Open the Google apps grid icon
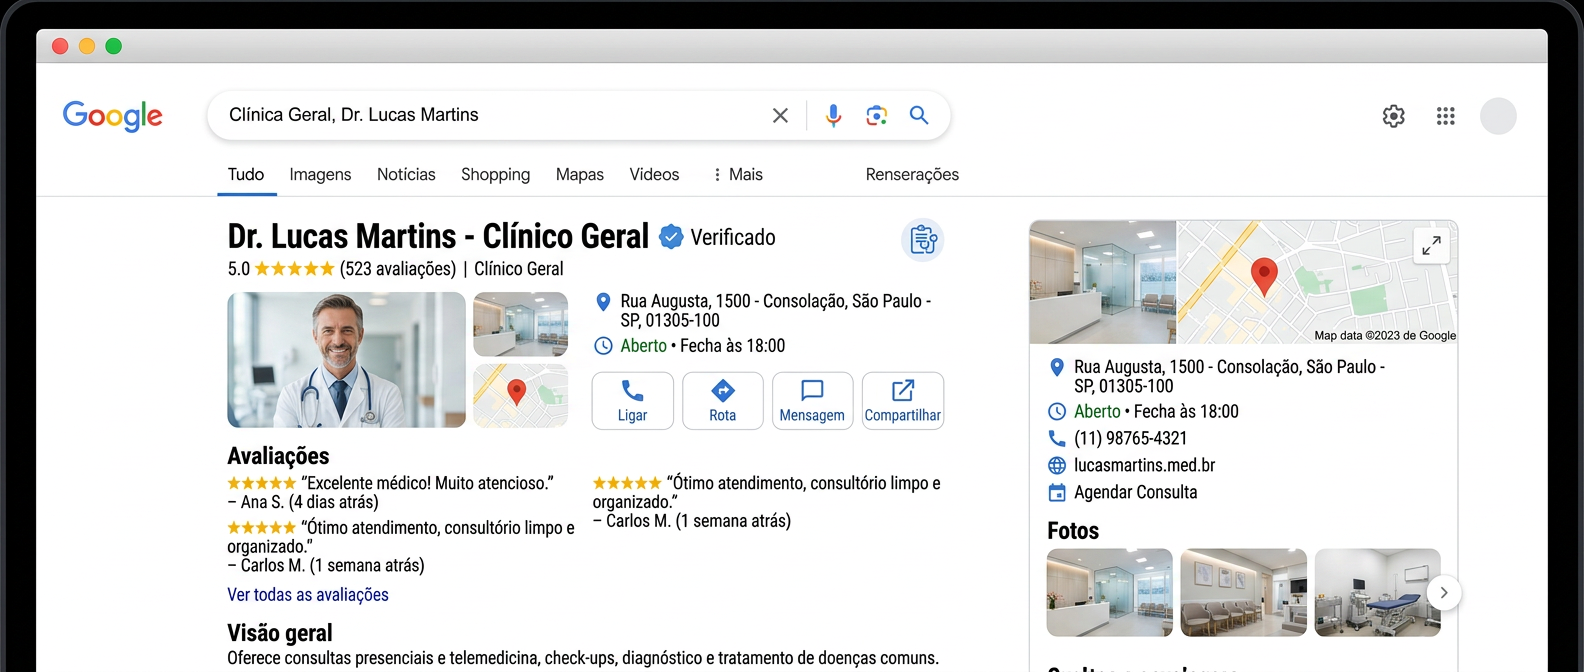The width and height of the screenshot is (1584, 672). click(1445, 116)
